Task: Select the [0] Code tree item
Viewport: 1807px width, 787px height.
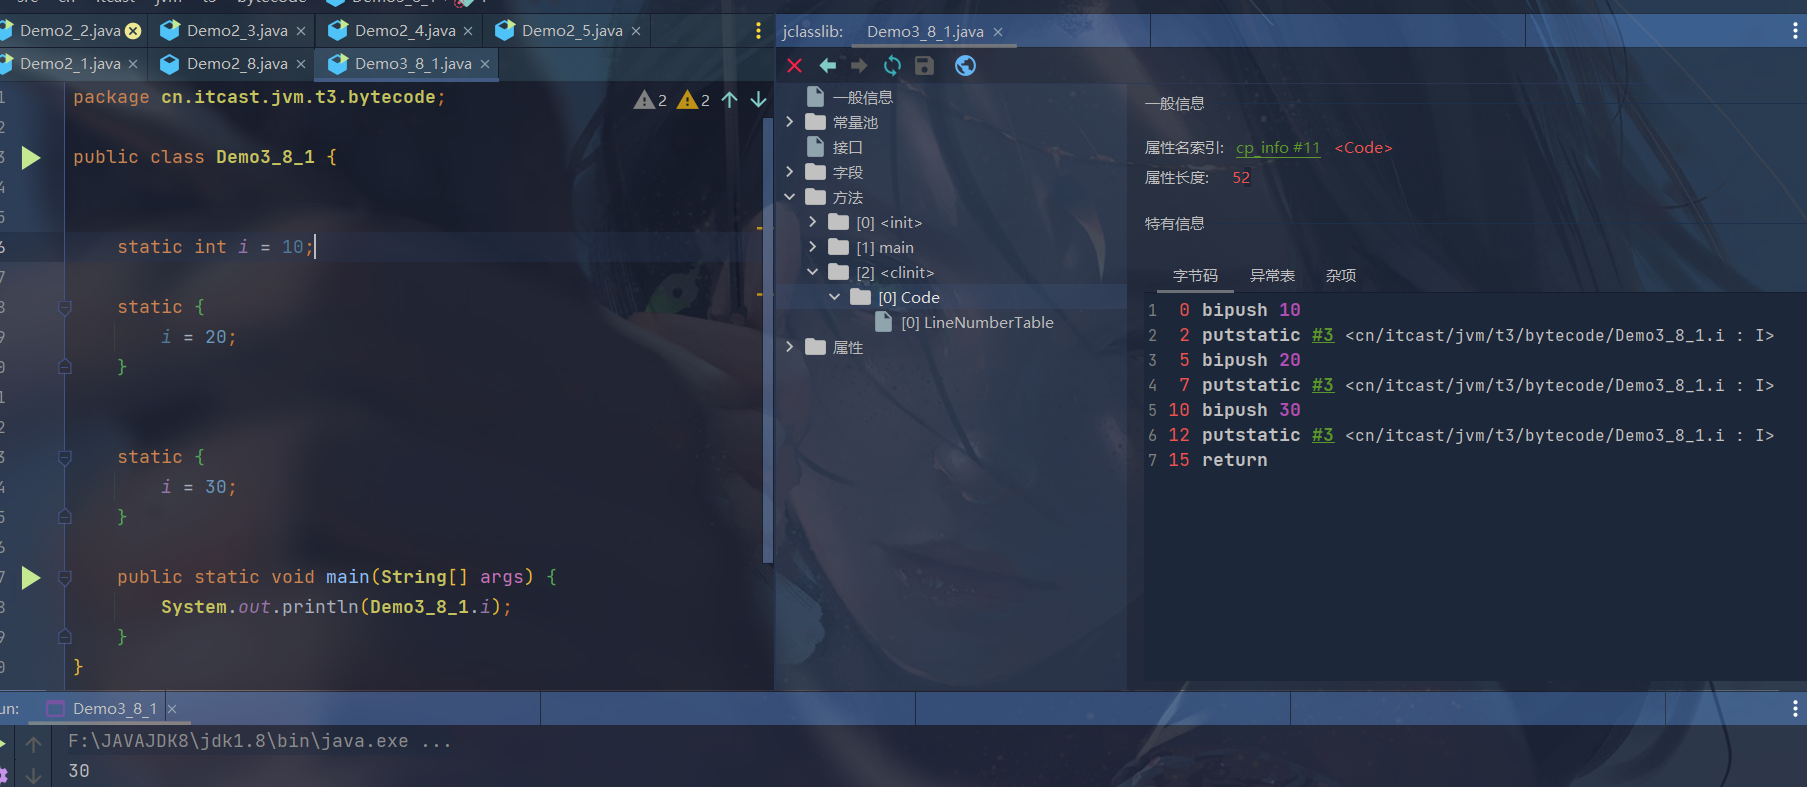Action: tap(909, 297)
